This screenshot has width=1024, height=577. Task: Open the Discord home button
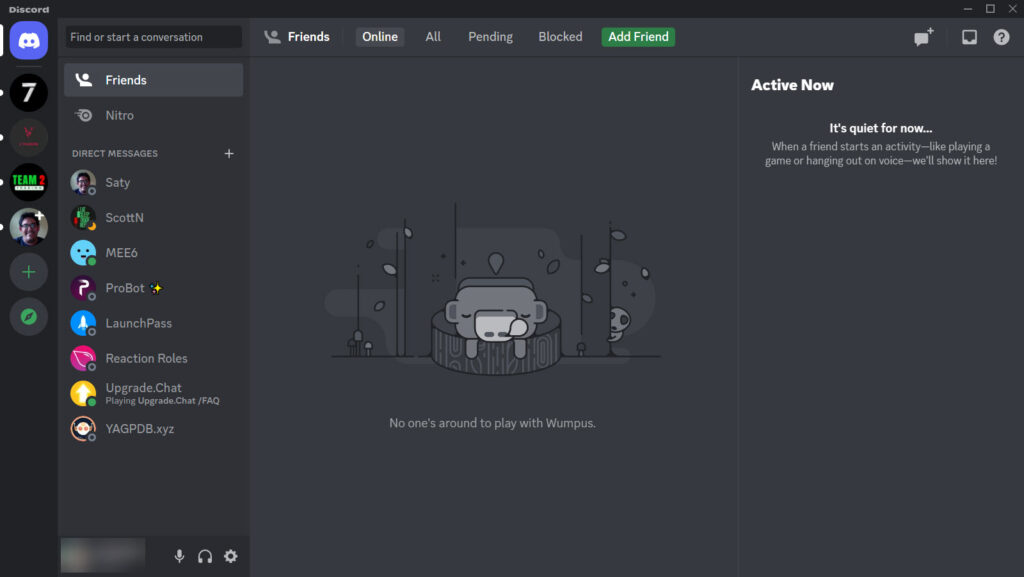click(28, 40)
